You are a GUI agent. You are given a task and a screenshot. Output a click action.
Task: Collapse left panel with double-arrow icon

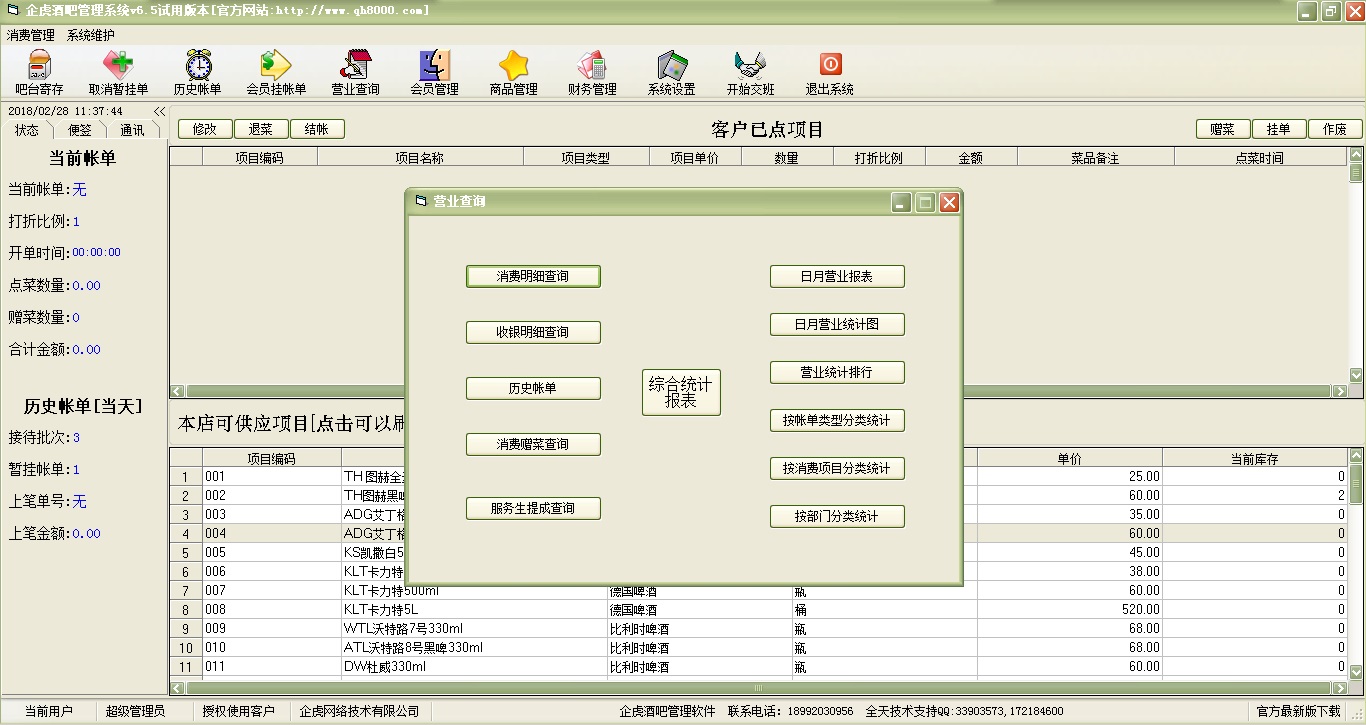tap(159, 111)
